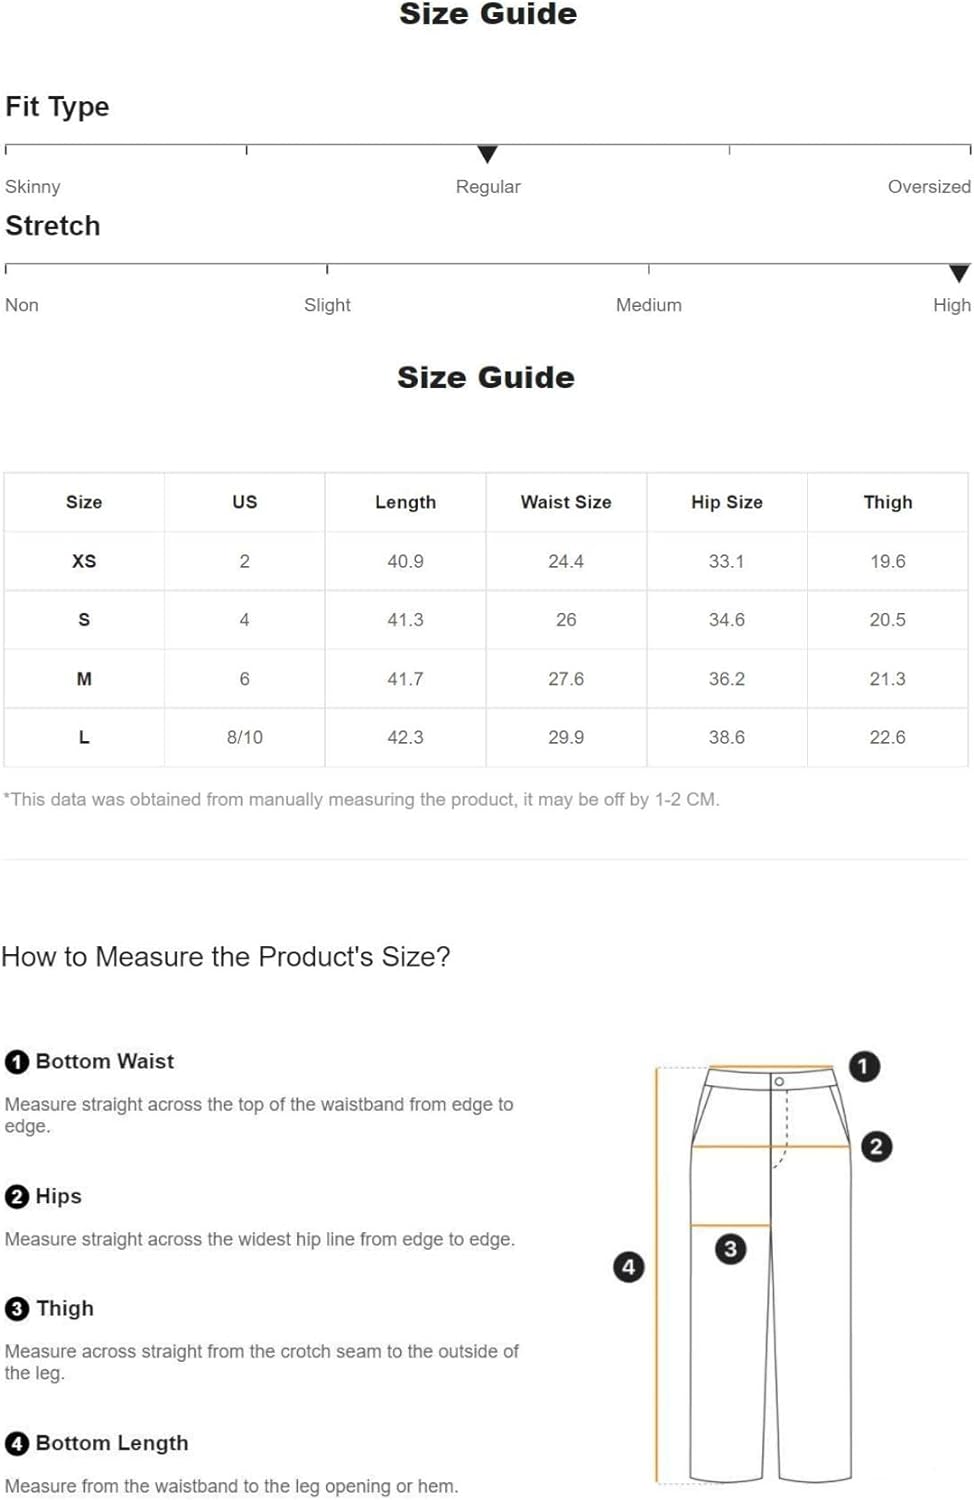
Task: Click the Medium stretch label
Action: (649, 305)
